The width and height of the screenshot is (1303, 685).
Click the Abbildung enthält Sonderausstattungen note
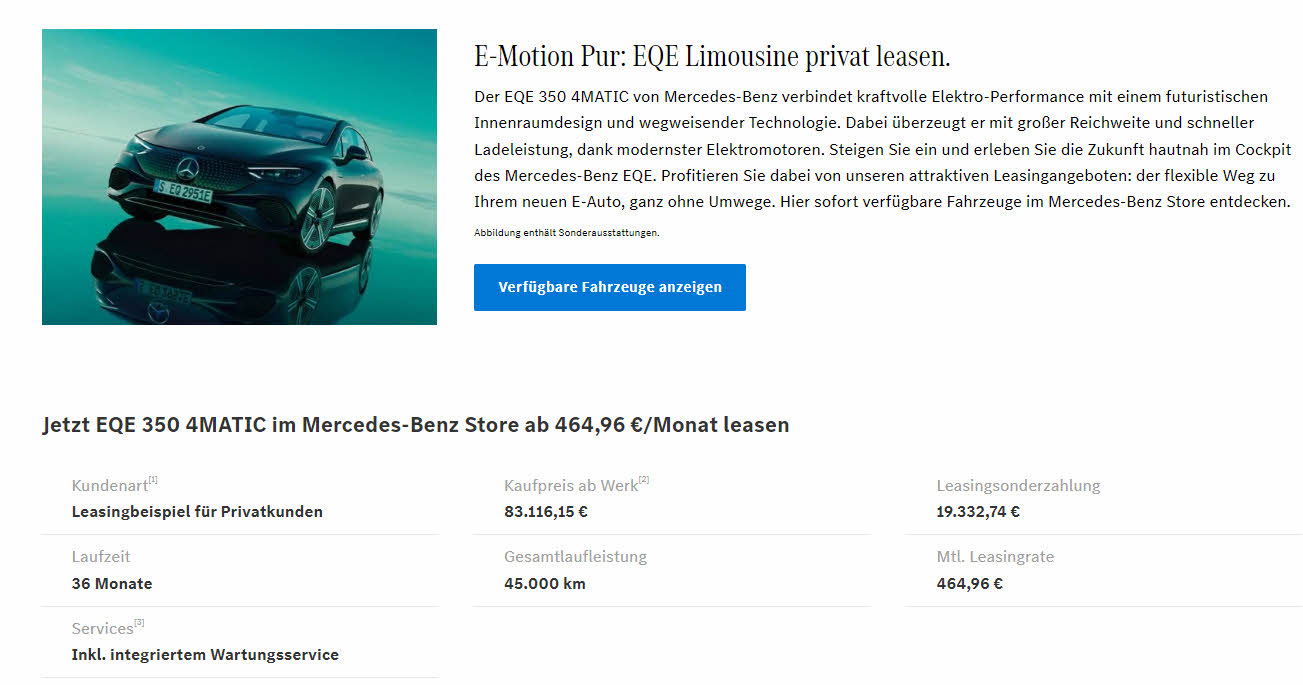566,233
